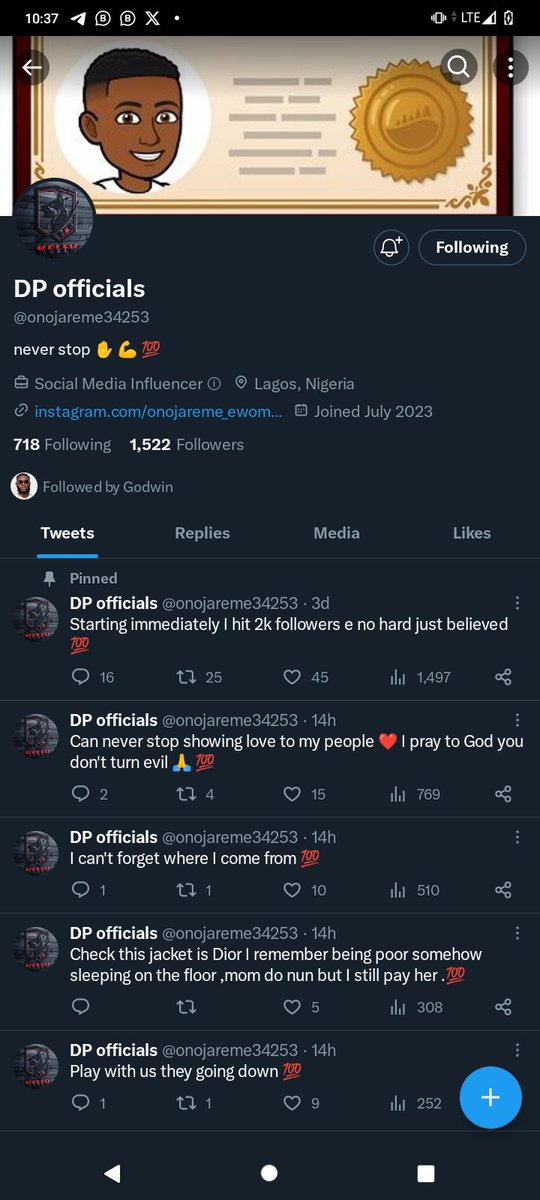This screenshot has height=1200, width=540.
Task: Open the profile three-dot overflow menu
Action: tap(510, 67)
